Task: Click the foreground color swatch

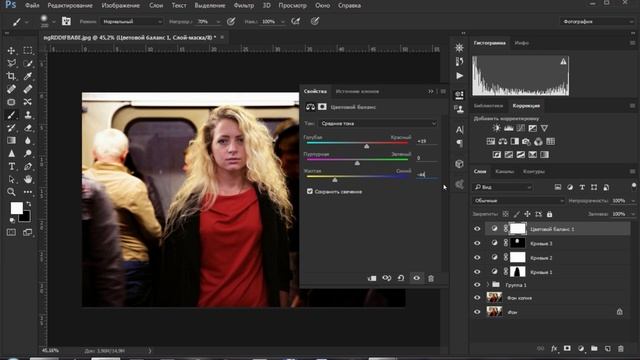Action: click(16, 208)
